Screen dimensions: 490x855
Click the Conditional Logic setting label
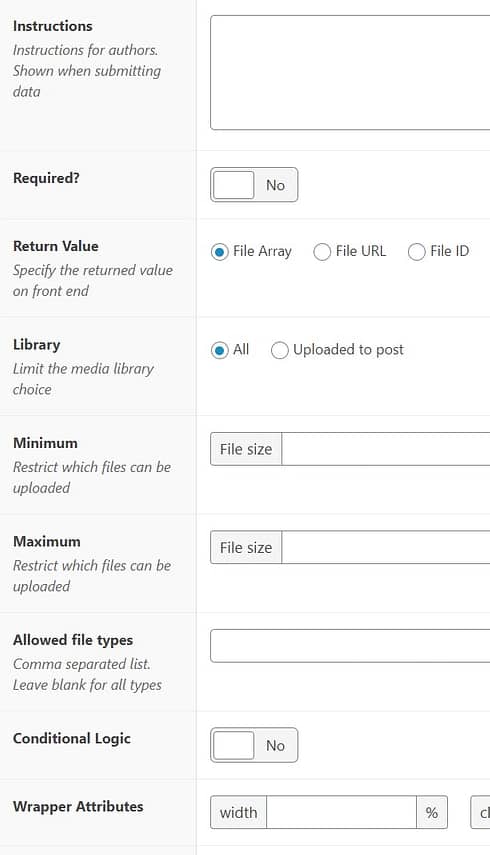coord(72,738)
